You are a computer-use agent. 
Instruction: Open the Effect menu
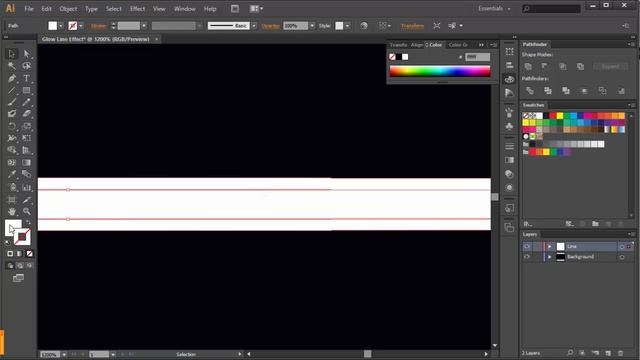point(137,9)
